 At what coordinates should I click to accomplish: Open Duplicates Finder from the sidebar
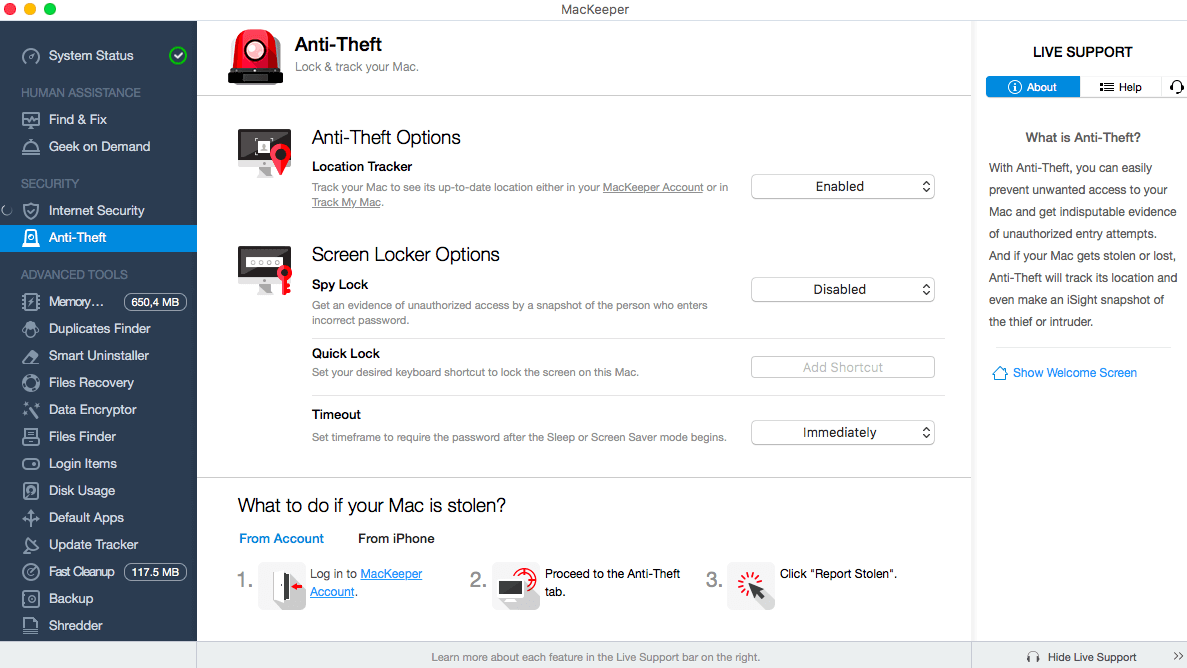coord(98,329)
